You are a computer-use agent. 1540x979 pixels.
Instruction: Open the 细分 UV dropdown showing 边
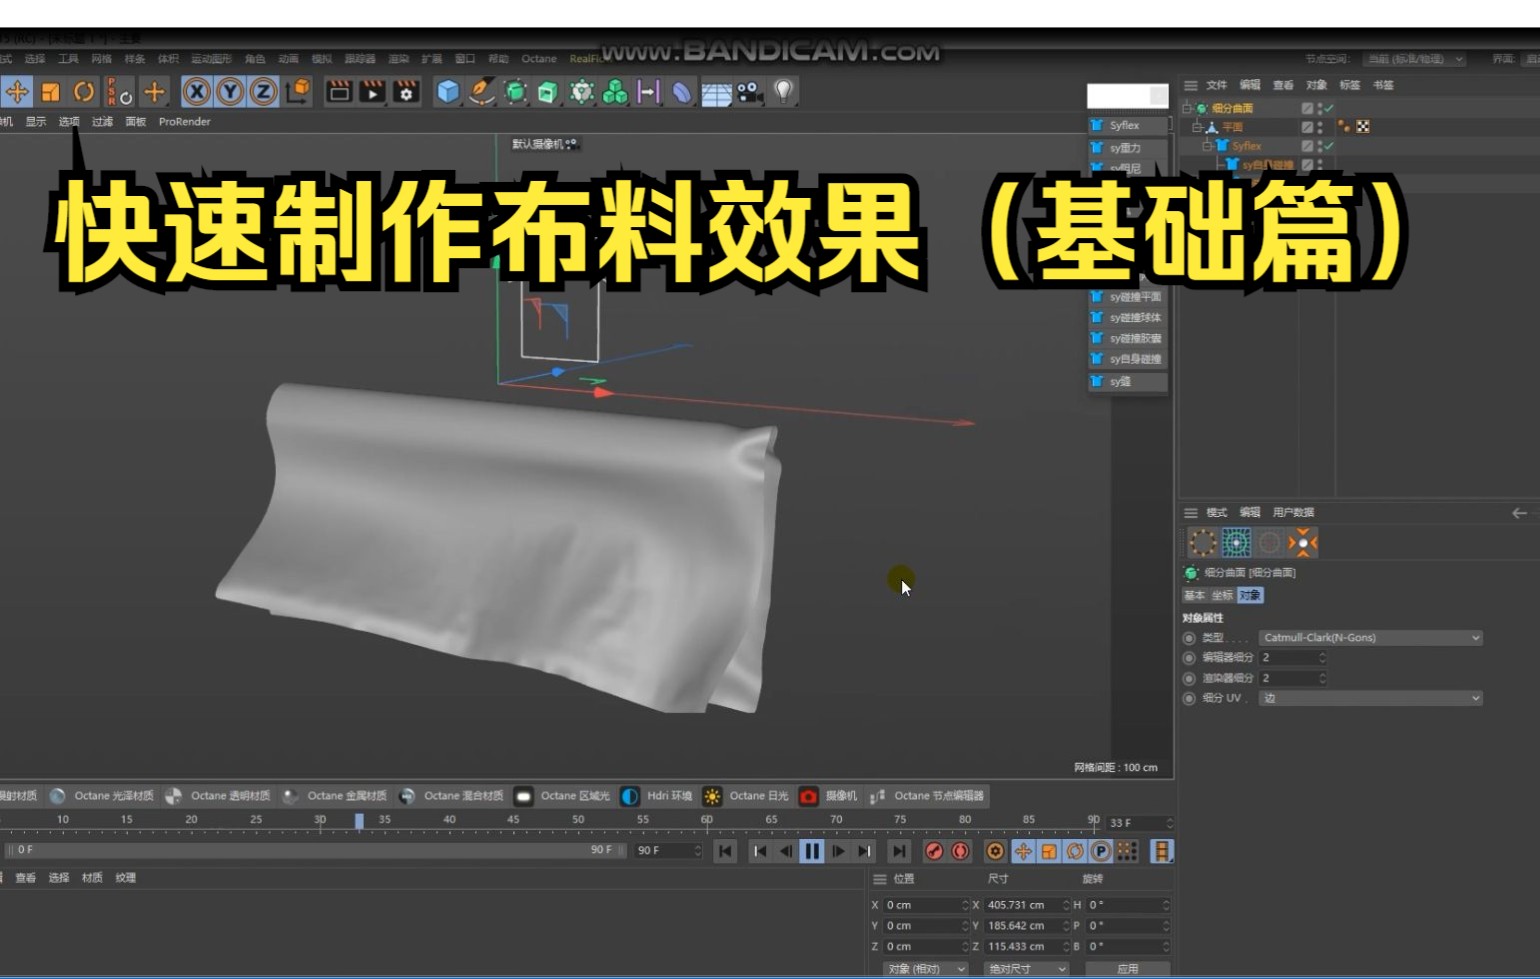[1370, 697]
